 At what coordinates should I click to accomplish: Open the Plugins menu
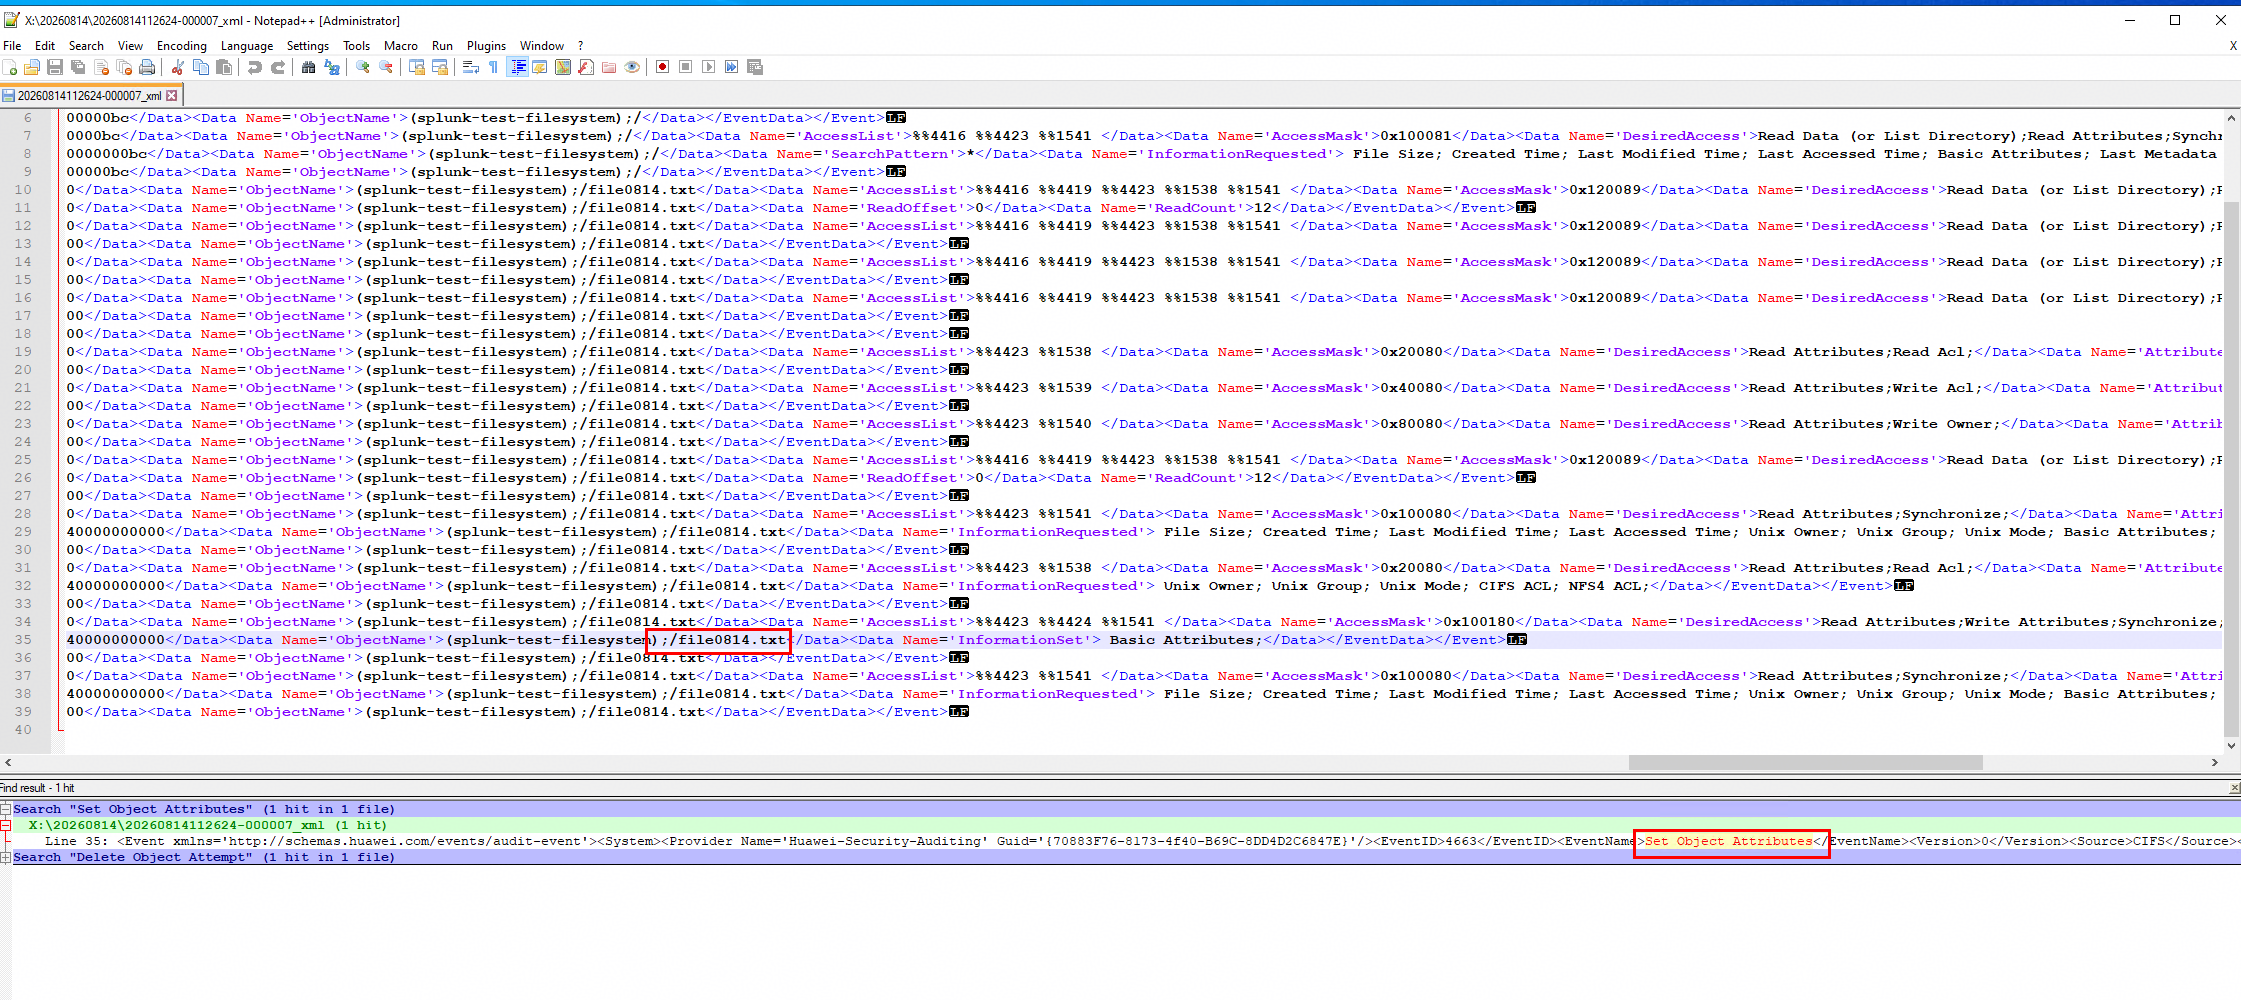click(x=486, y=46)
